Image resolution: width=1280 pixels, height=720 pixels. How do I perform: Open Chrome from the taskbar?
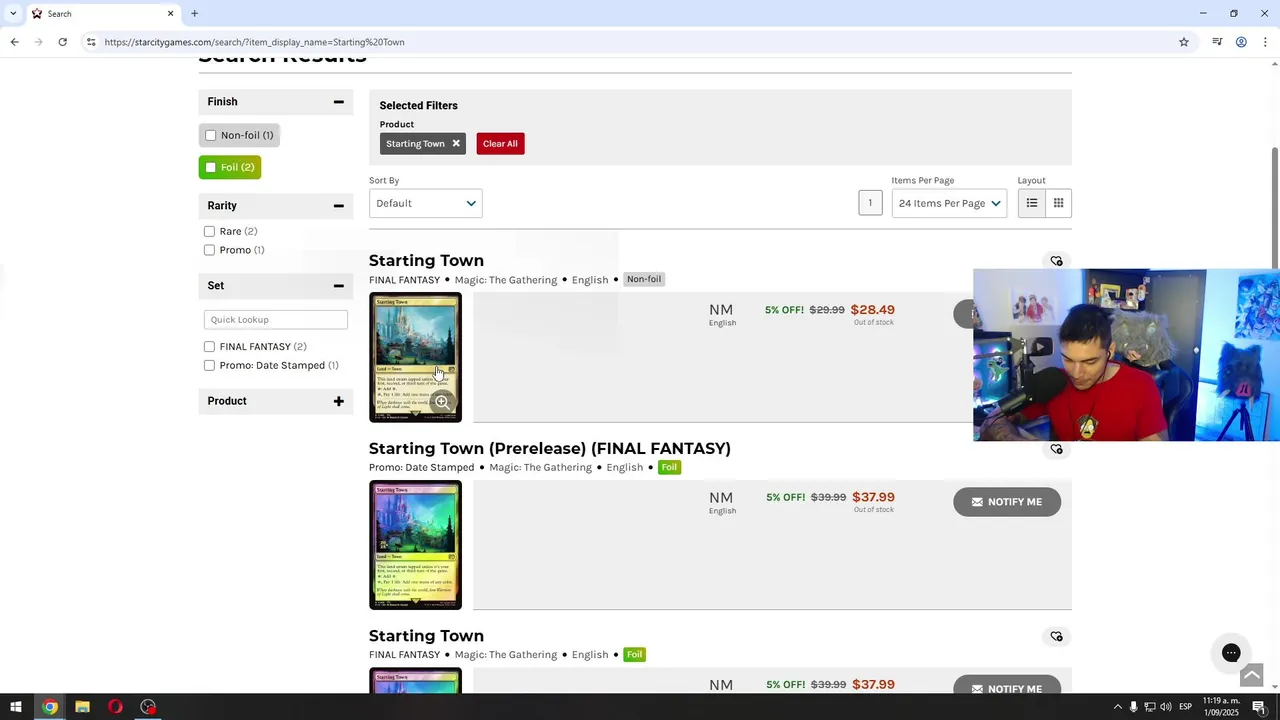(x=50, y=707)
